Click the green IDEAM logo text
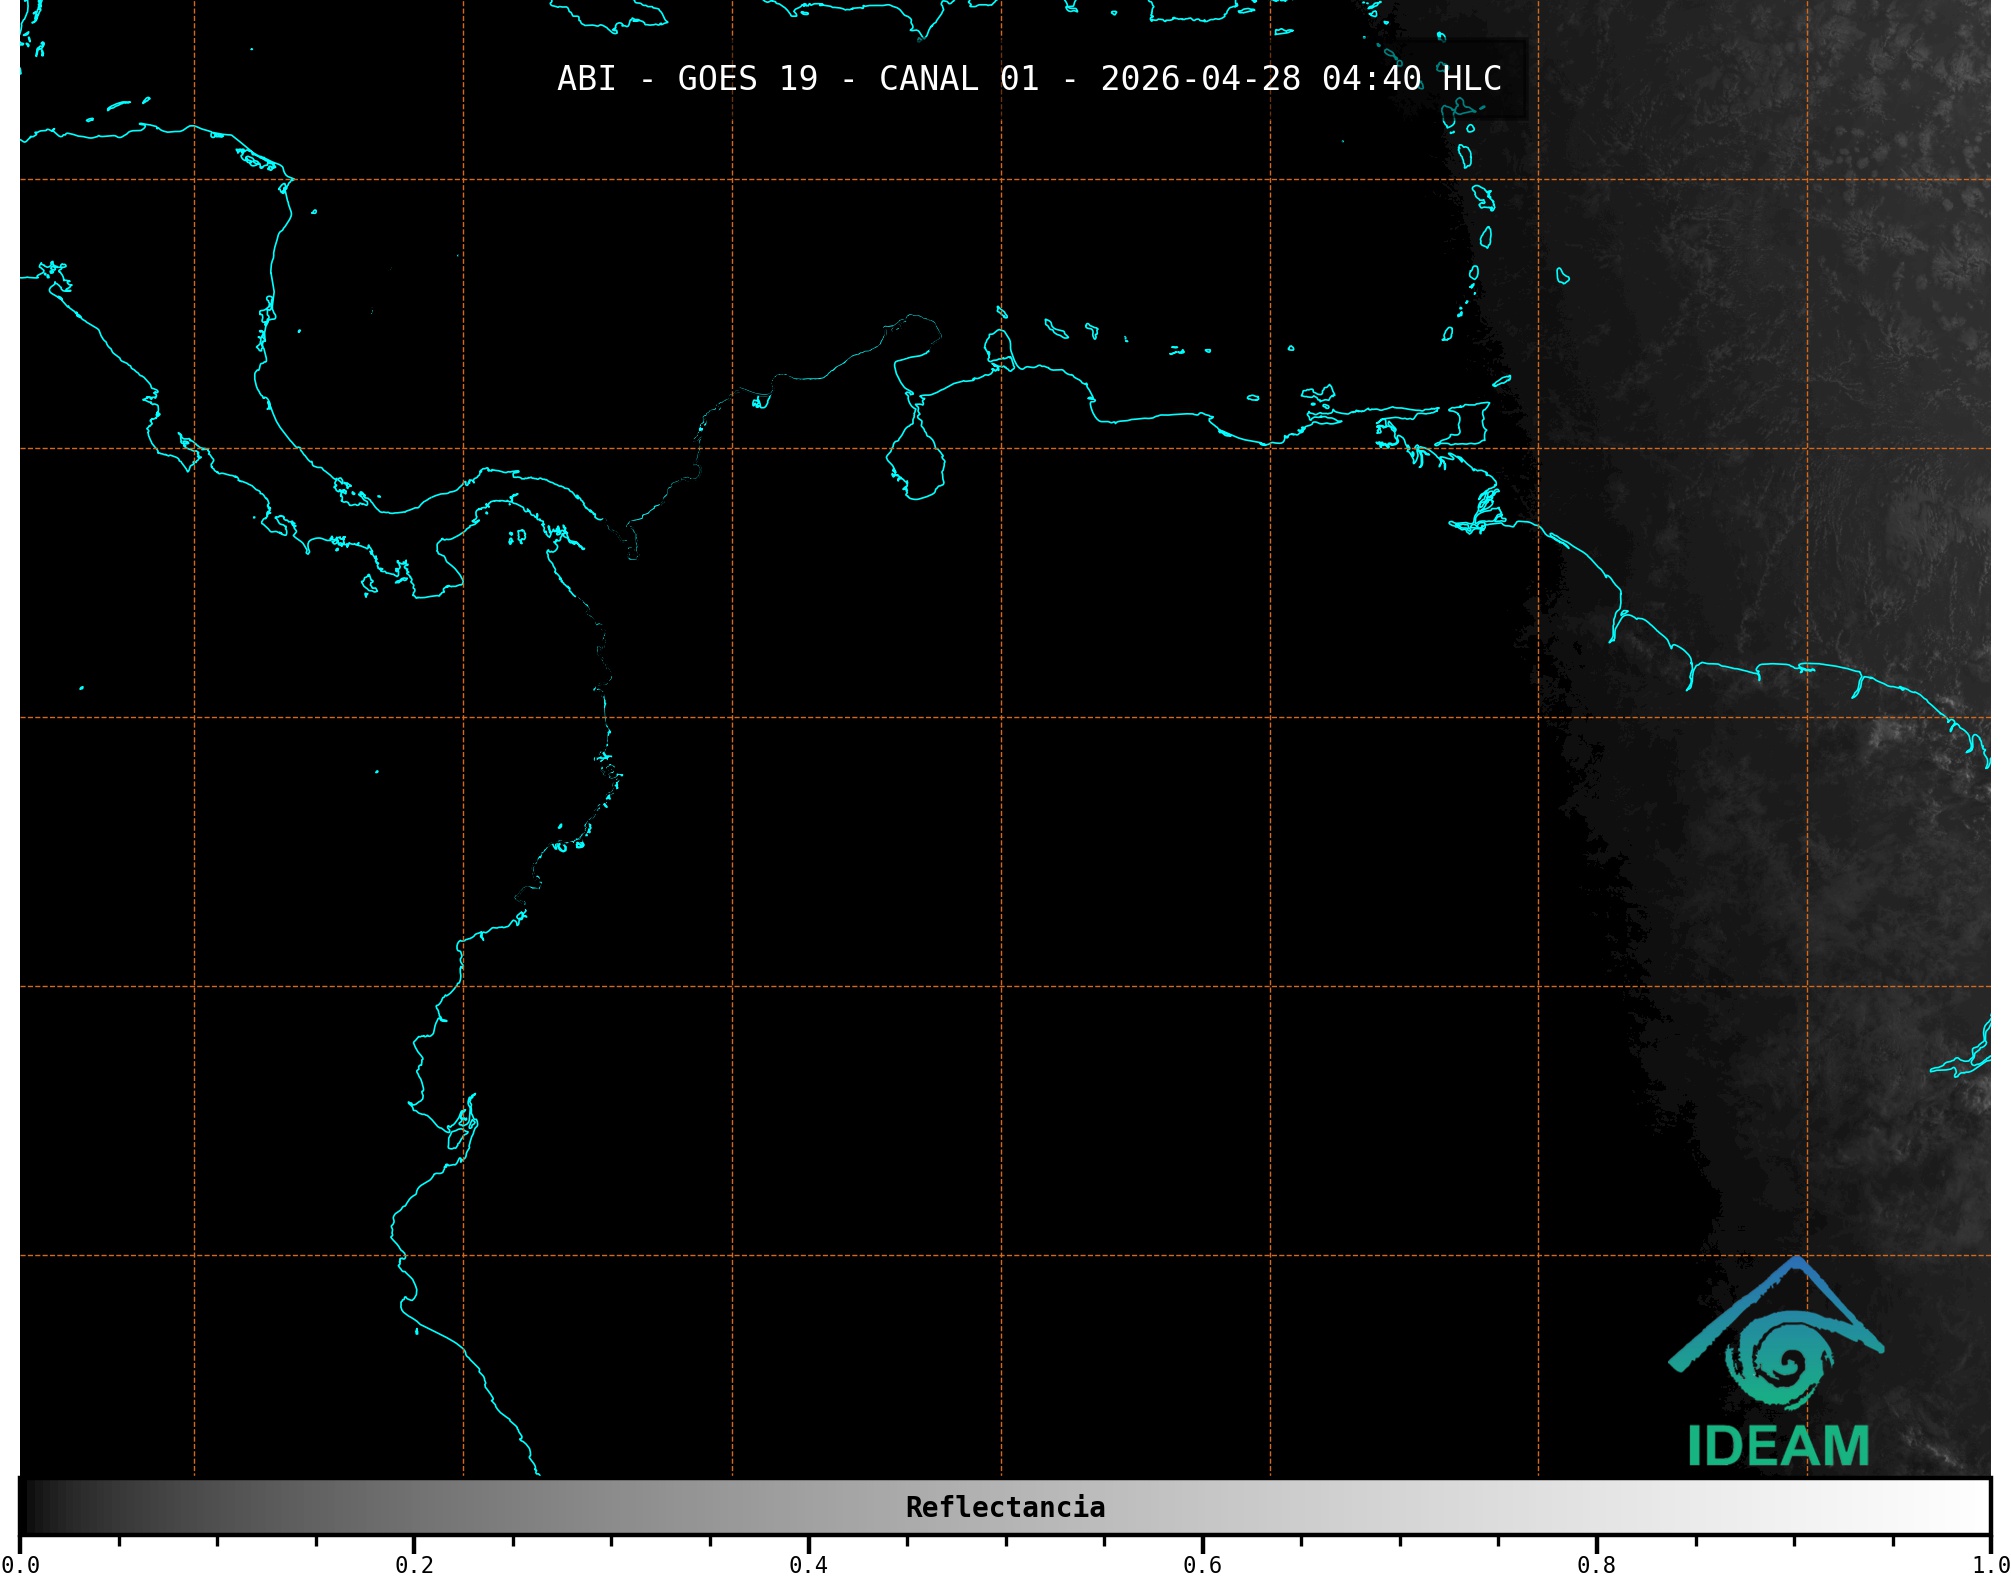2011x1577 pixels. pos(1778,1447)
